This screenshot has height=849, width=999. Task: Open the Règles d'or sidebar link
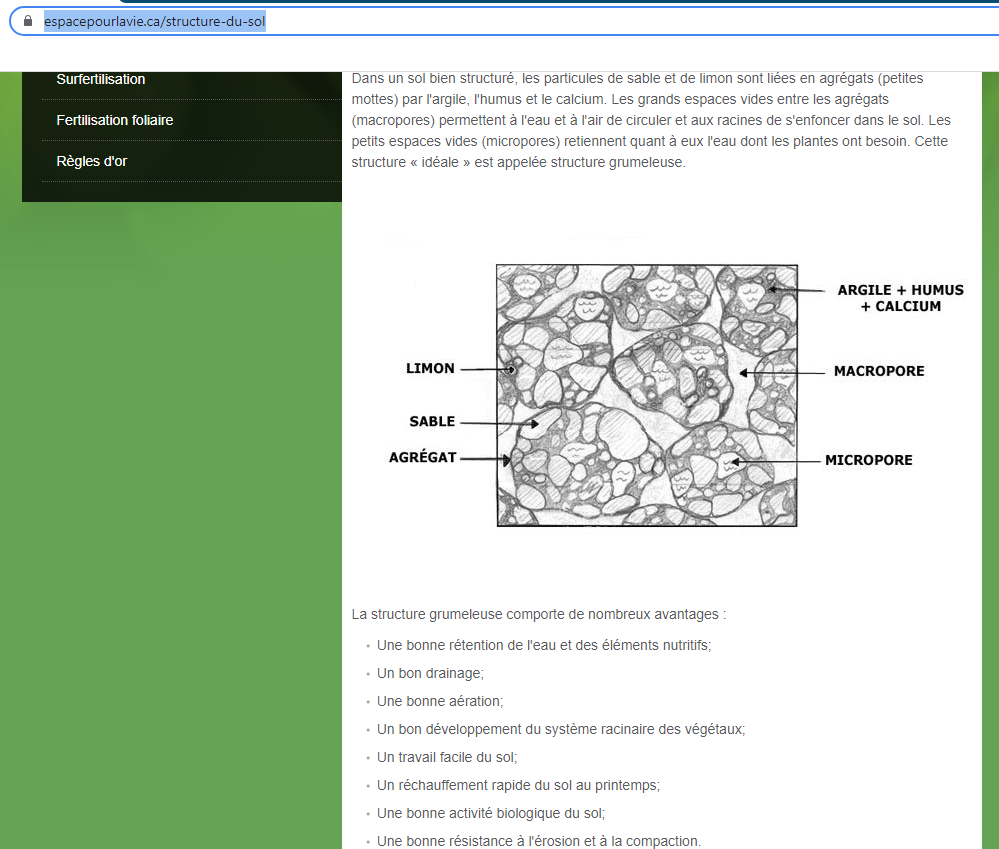(x=92, y=161)
